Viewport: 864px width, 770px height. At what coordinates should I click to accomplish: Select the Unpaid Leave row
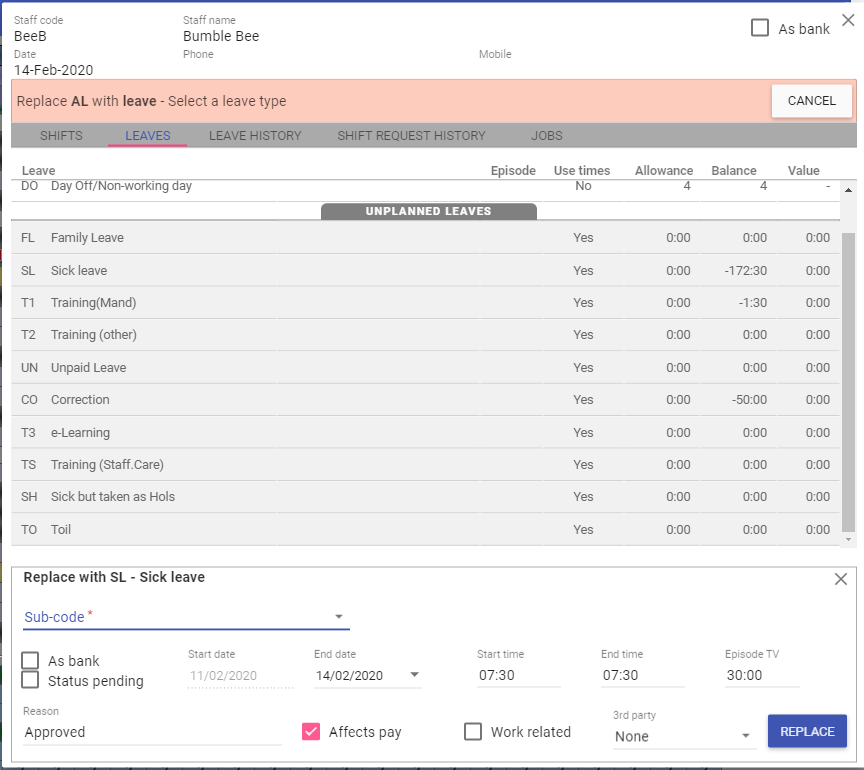click(x=300, y=367)
